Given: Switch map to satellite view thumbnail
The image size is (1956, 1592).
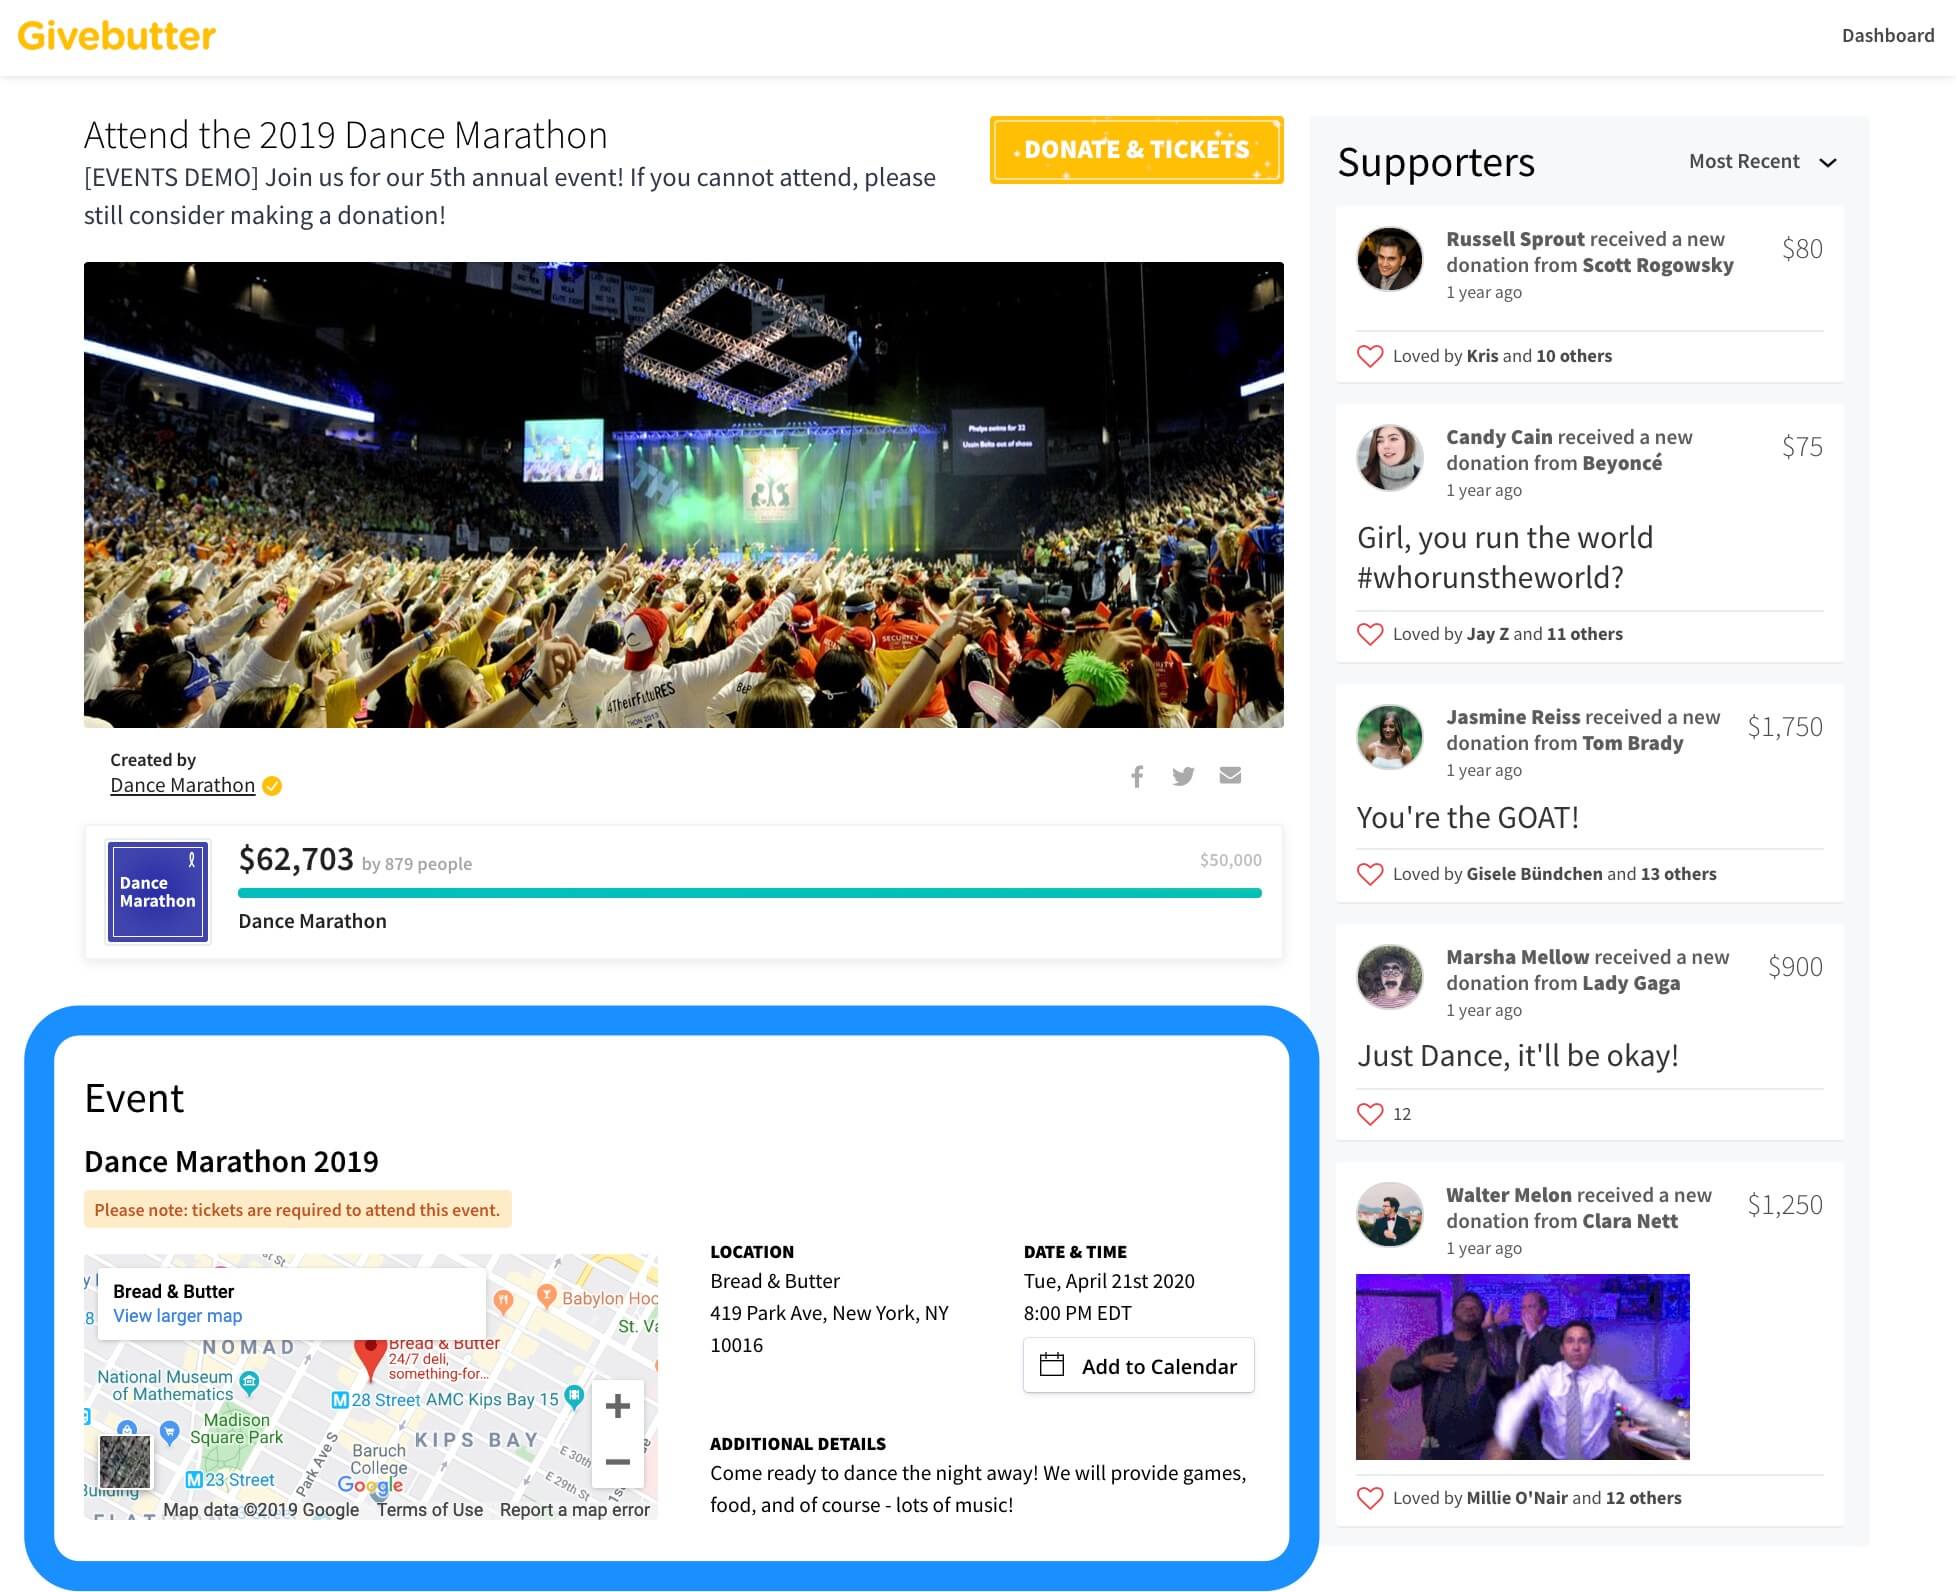Looking at the screenshot, I should (125, 1461).
